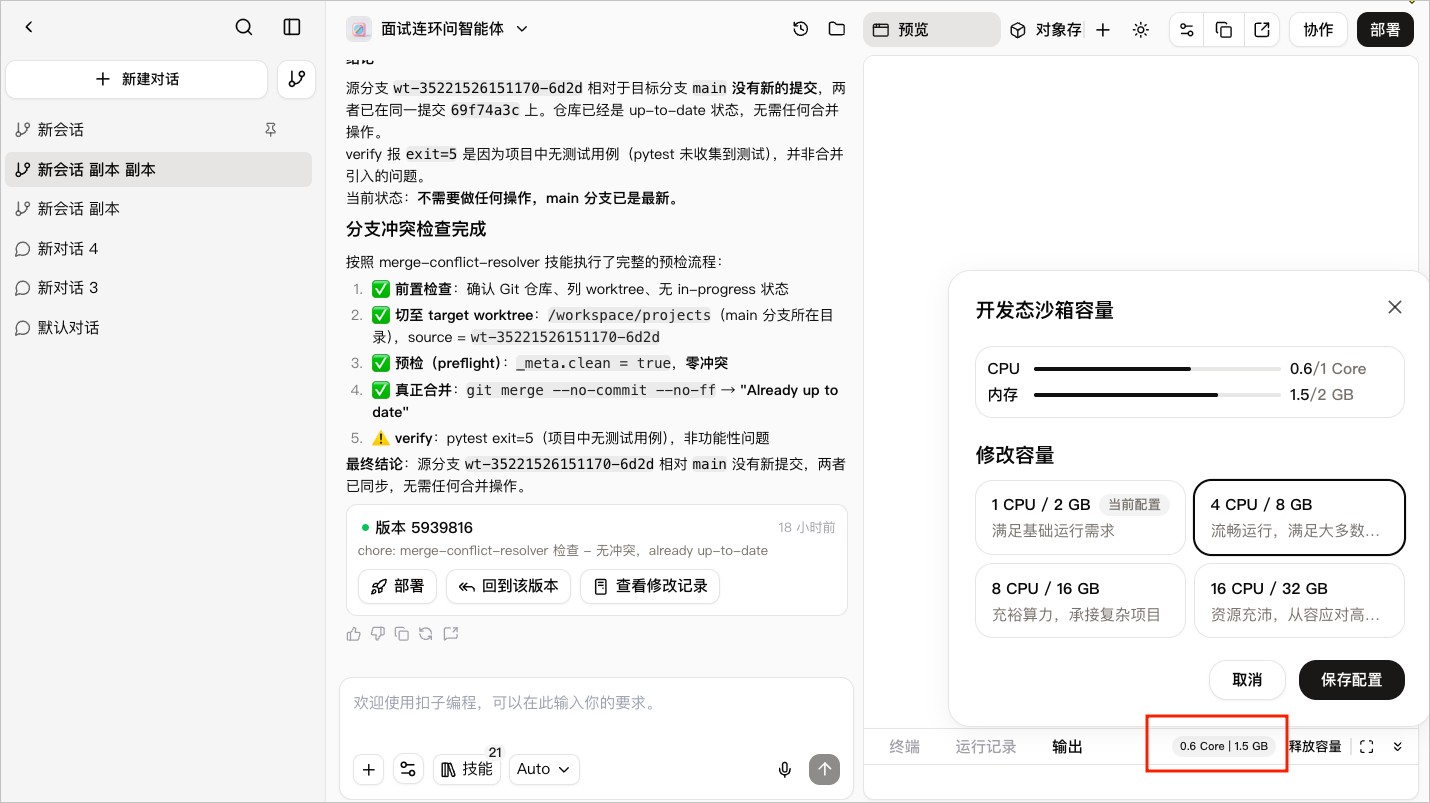This screenshot has height=803, width=1430.
Task: Click 部署 on version 5939816 card
Action: (x=397, y=586)
